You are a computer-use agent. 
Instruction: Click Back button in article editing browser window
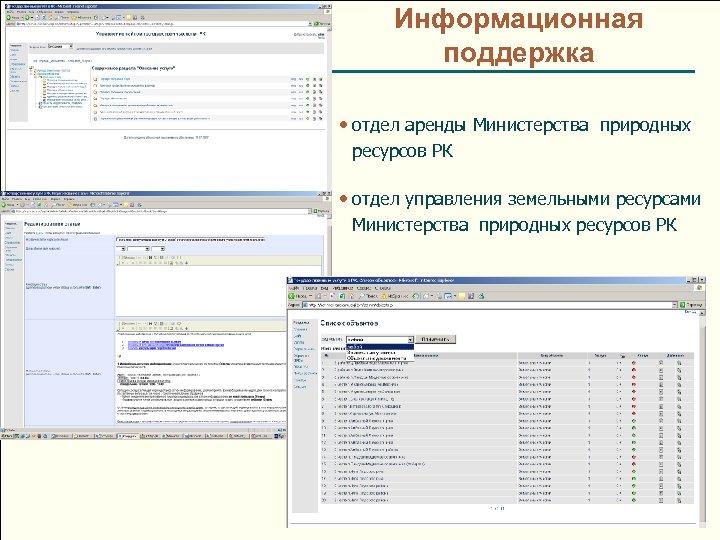coord(9,205)
